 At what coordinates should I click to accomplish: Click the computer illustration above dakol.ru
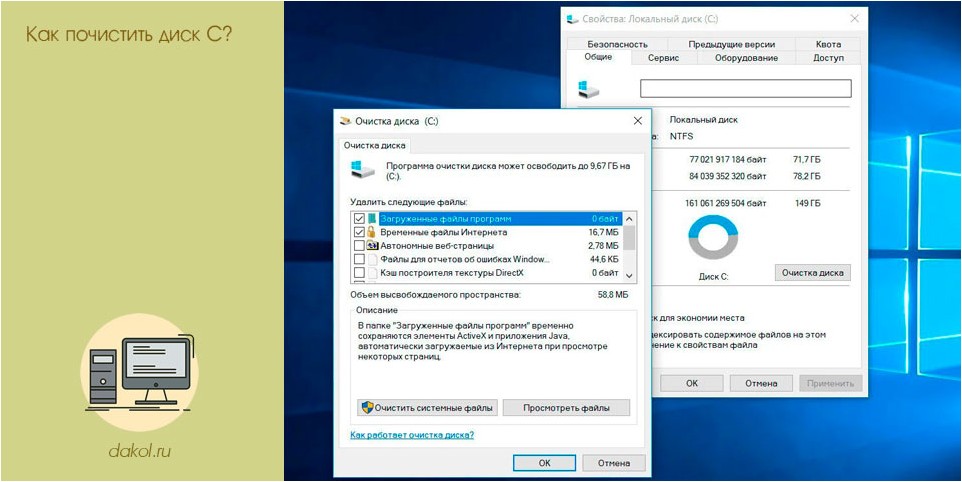pos(140,373)
